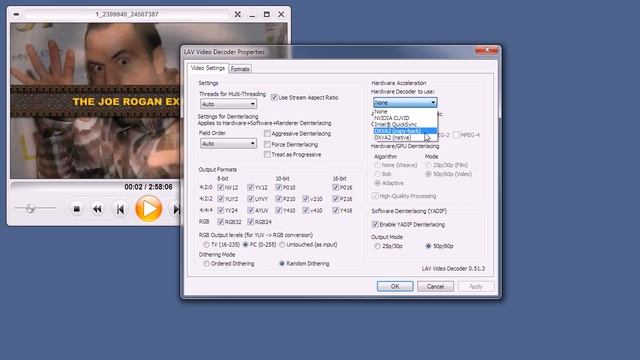Select the Video Settings tab

(208, 68)
